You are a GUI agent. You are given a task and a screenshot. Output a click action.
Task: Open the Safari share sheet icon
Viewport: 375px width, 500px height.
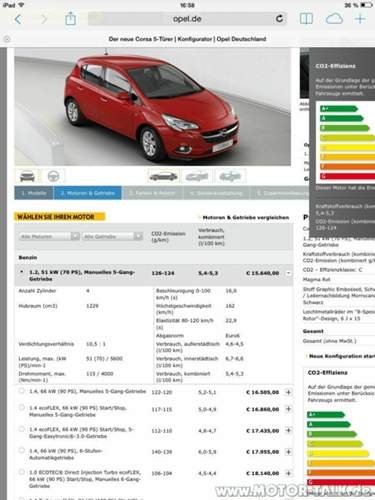(70, 18)
